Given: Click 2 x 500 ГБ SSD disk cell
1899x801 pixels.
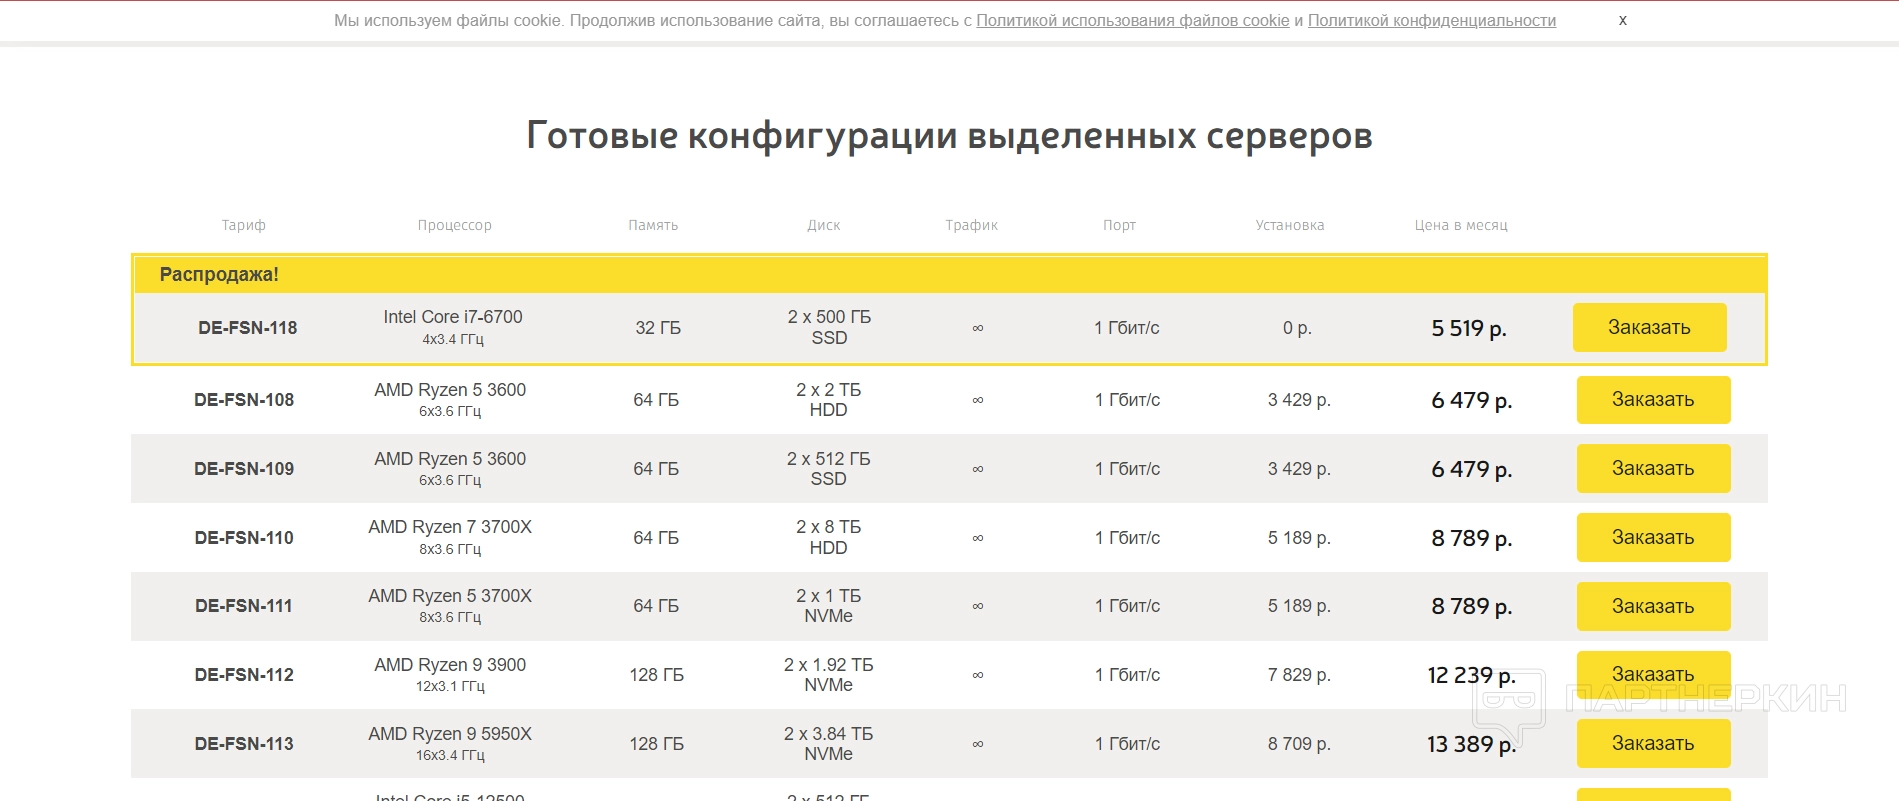Looking at the screenshot, I should (x=829, y=327).
